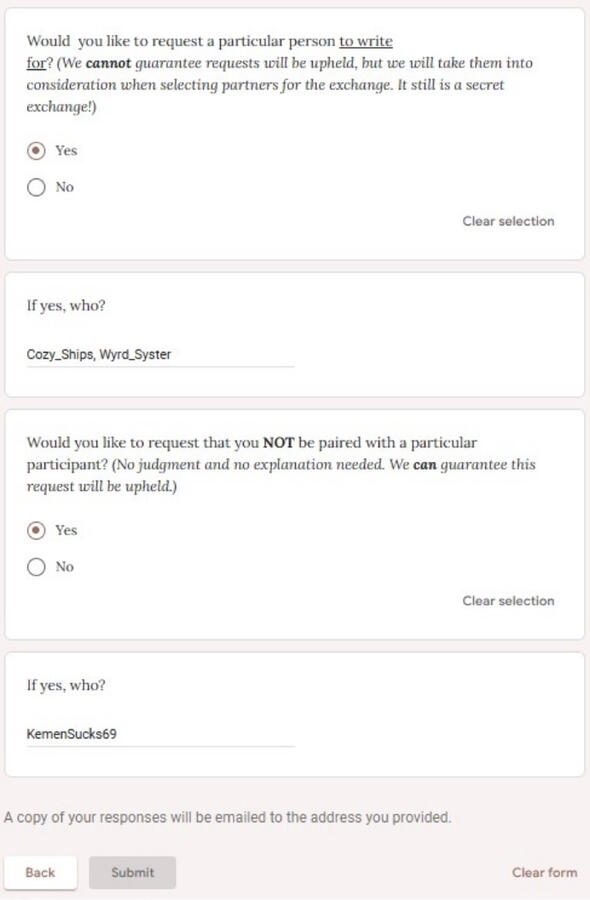Click the email copy notice text
590x900 pixels.
230,817
